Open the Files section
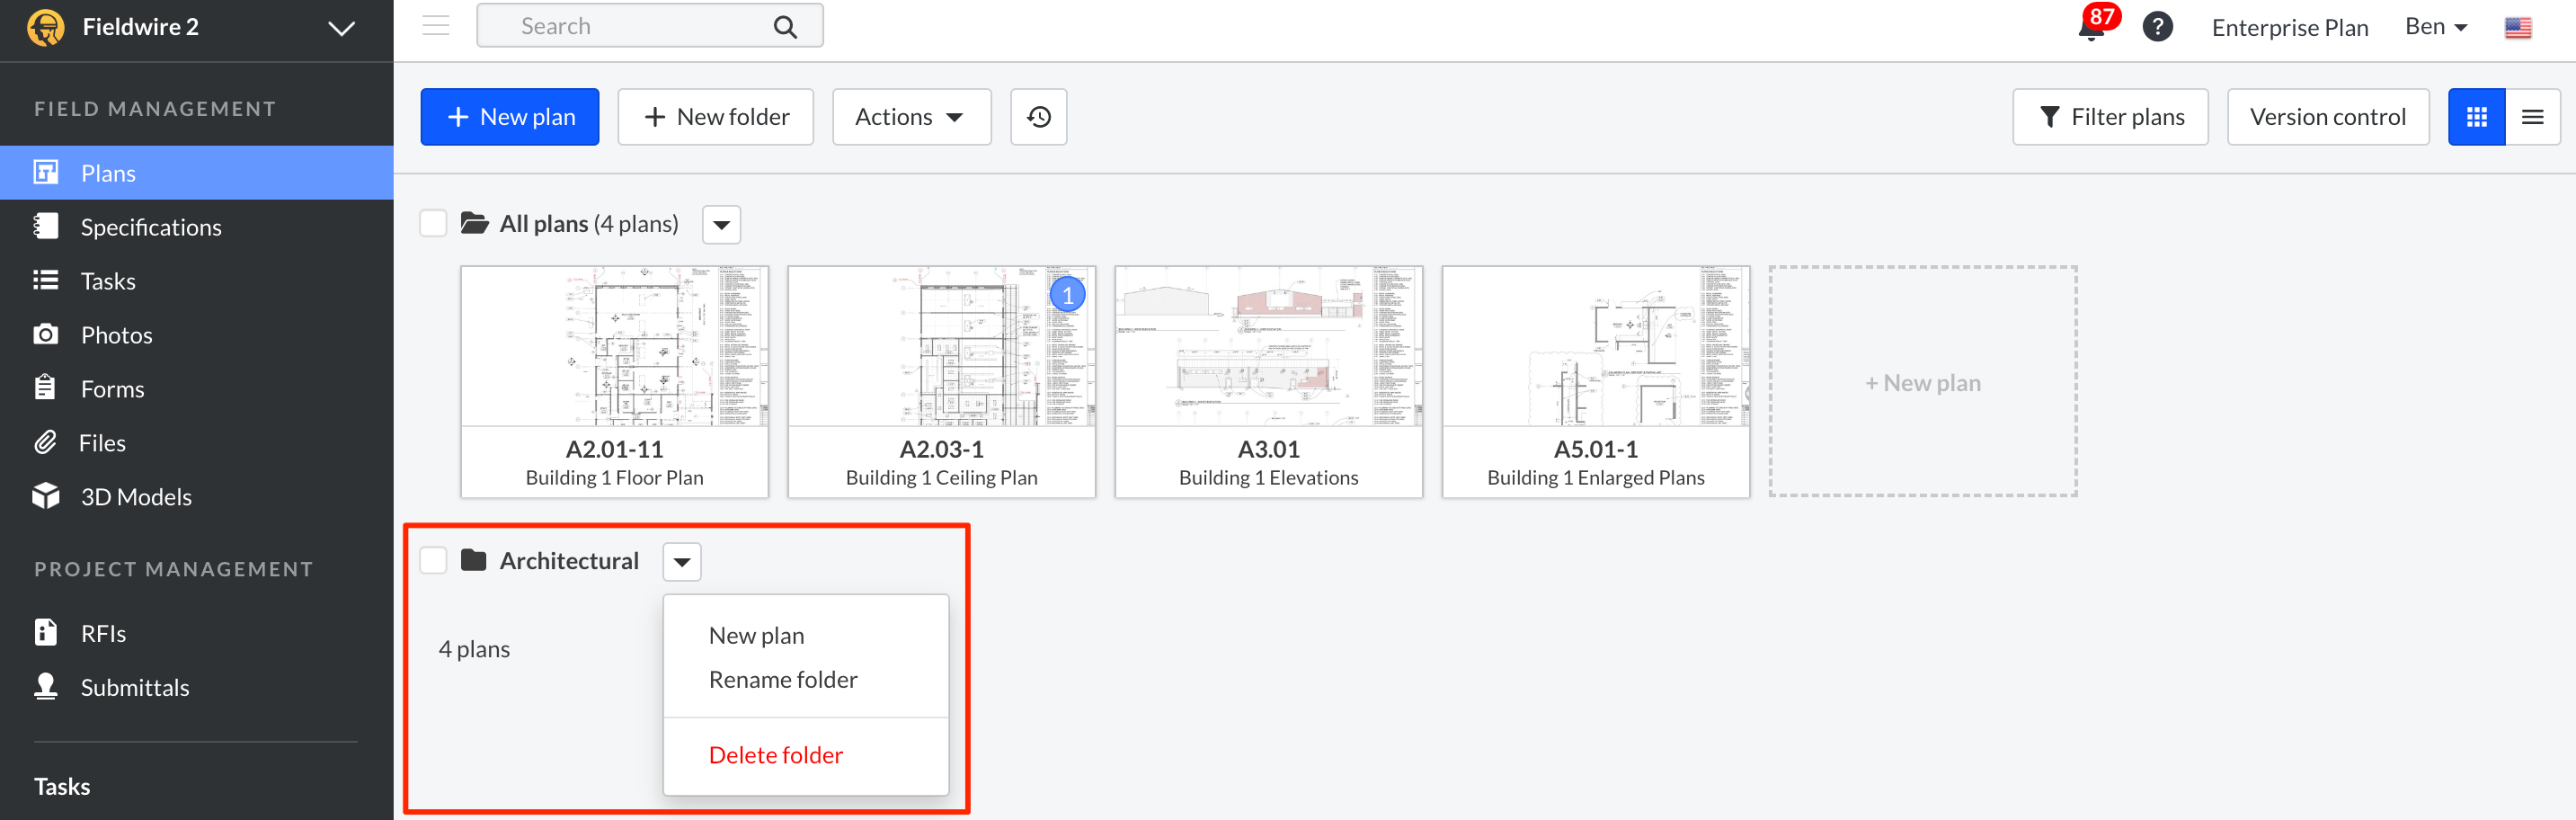 103,442
